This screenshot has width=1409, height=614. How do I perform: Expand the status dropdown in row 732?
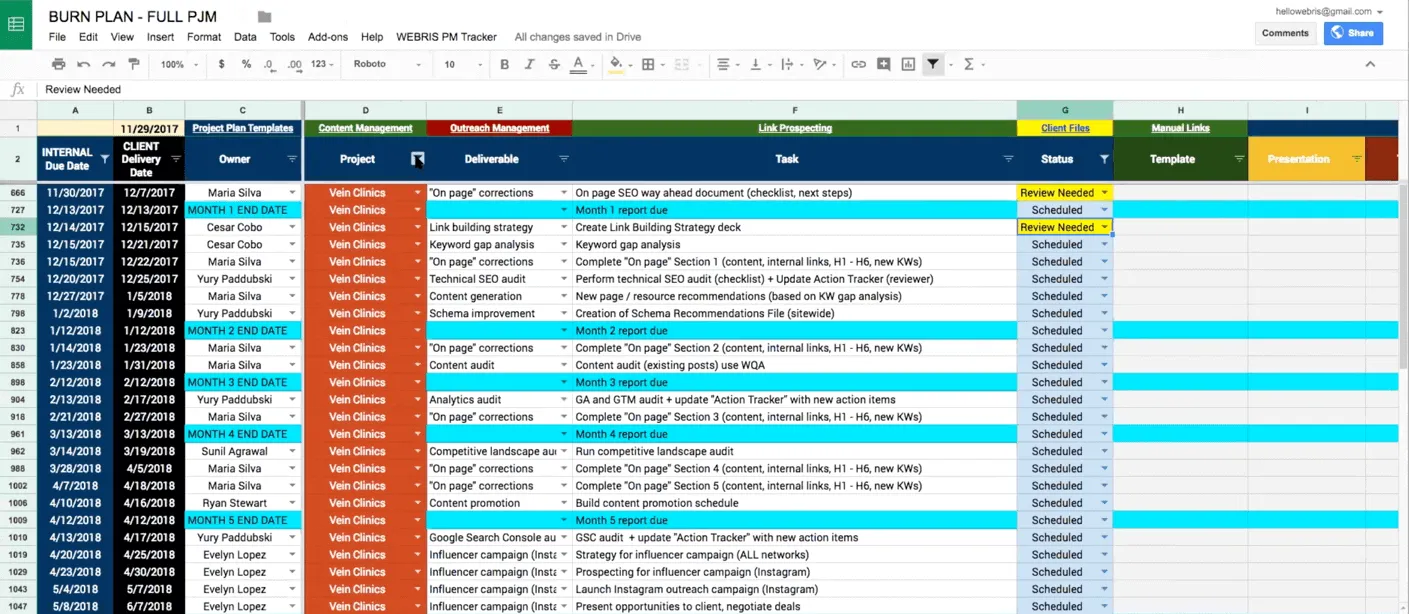(x=1104, y=227)
